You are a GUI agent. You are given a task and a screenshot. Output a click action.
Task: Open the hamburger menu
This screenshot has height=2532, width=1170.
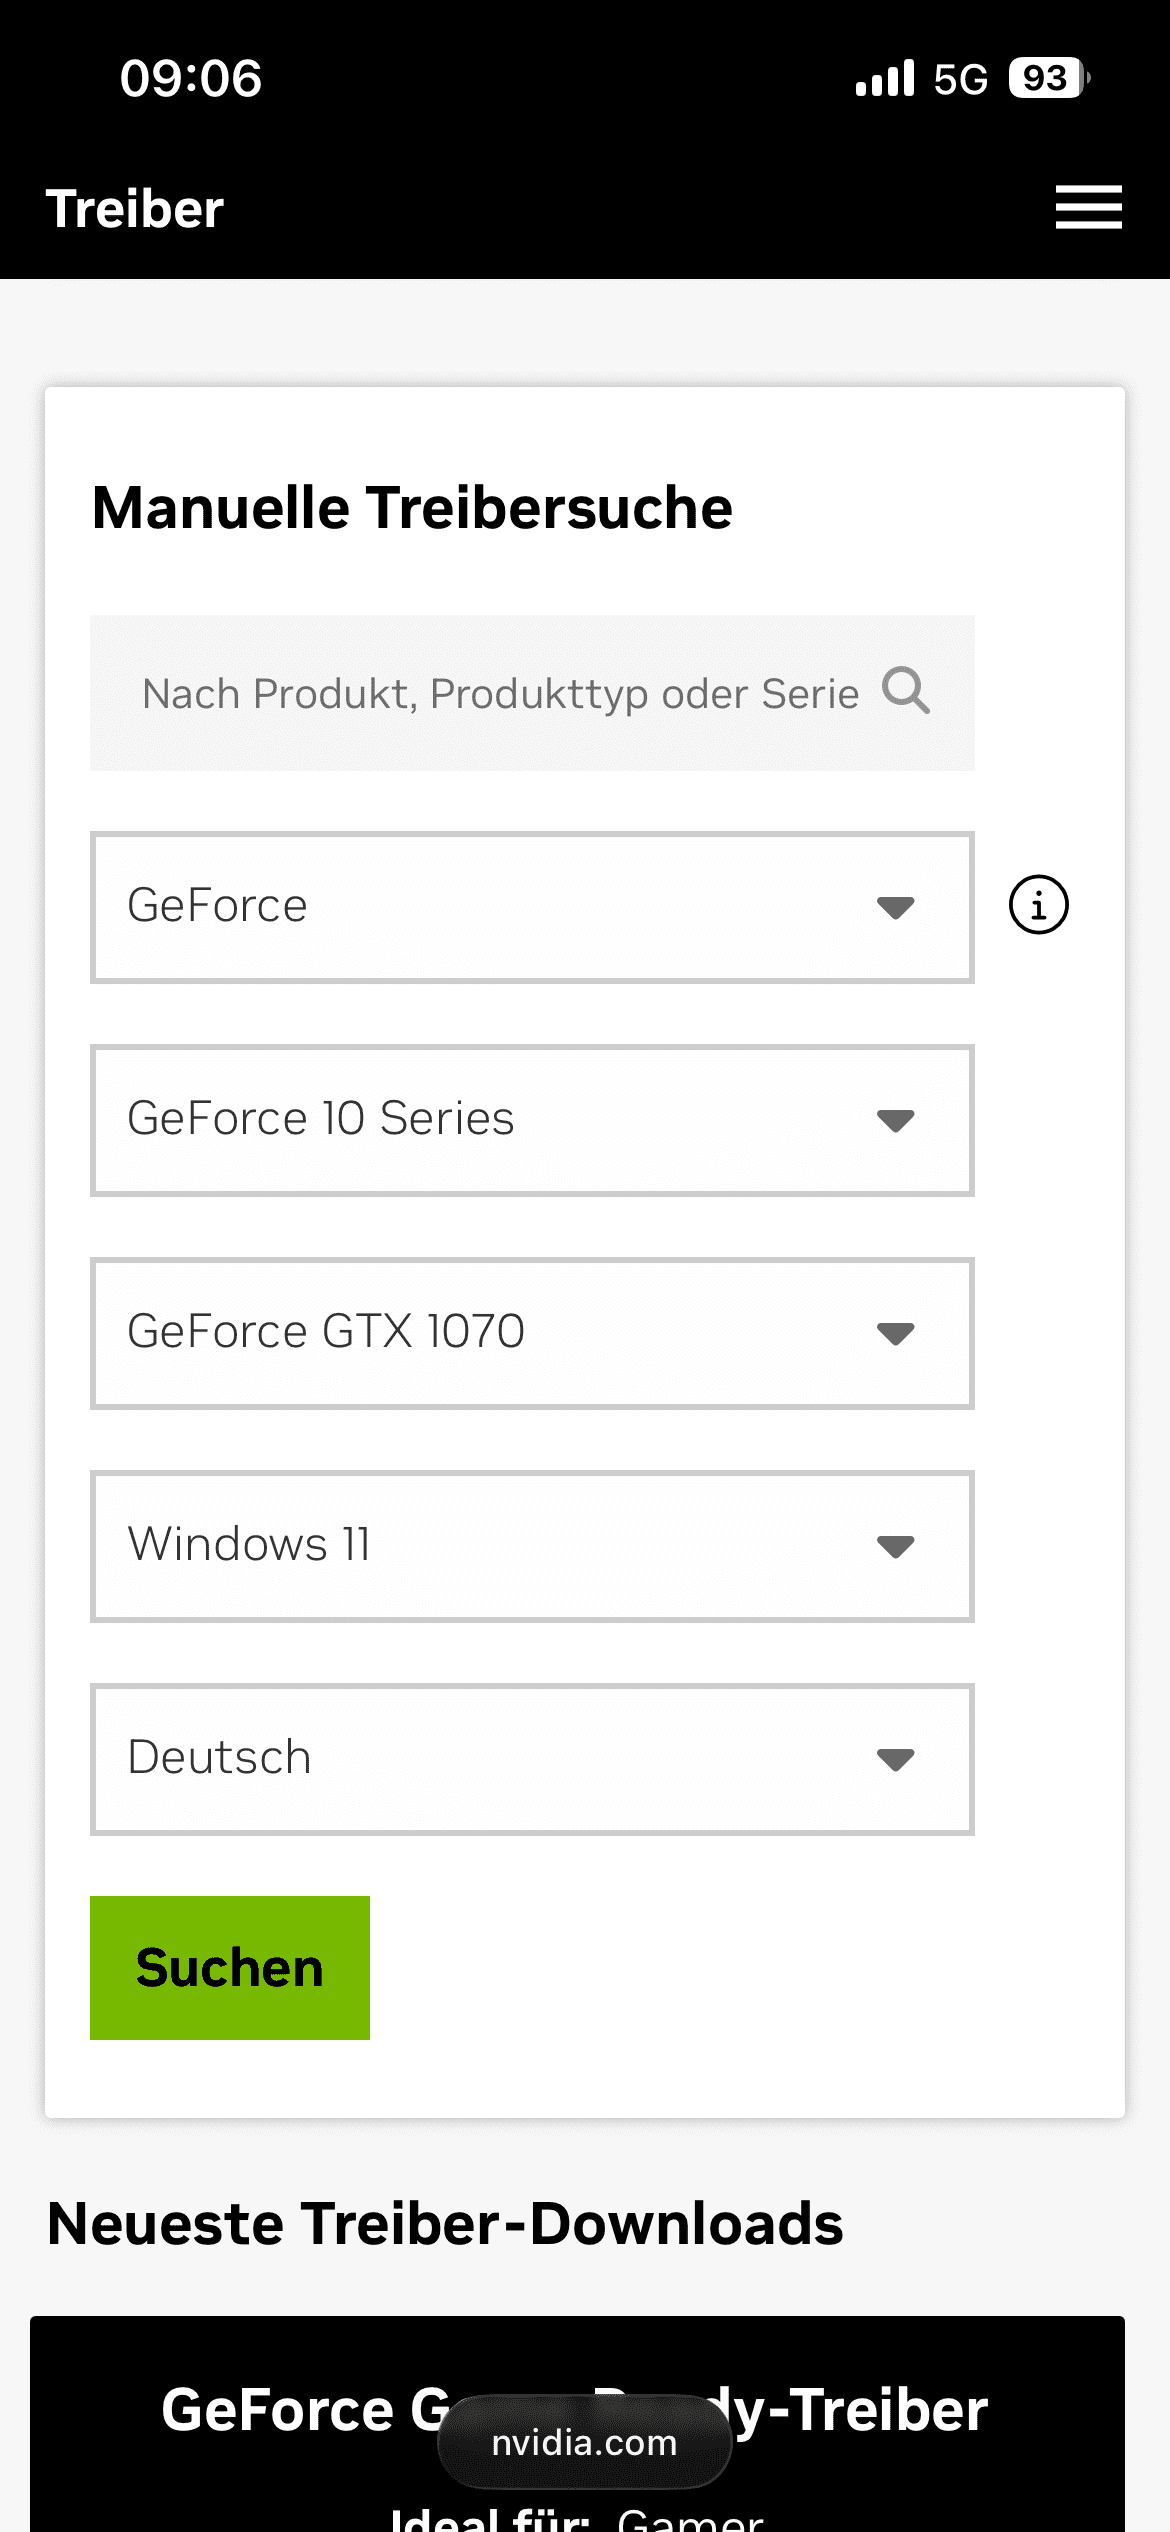[x=1088, y=207]
